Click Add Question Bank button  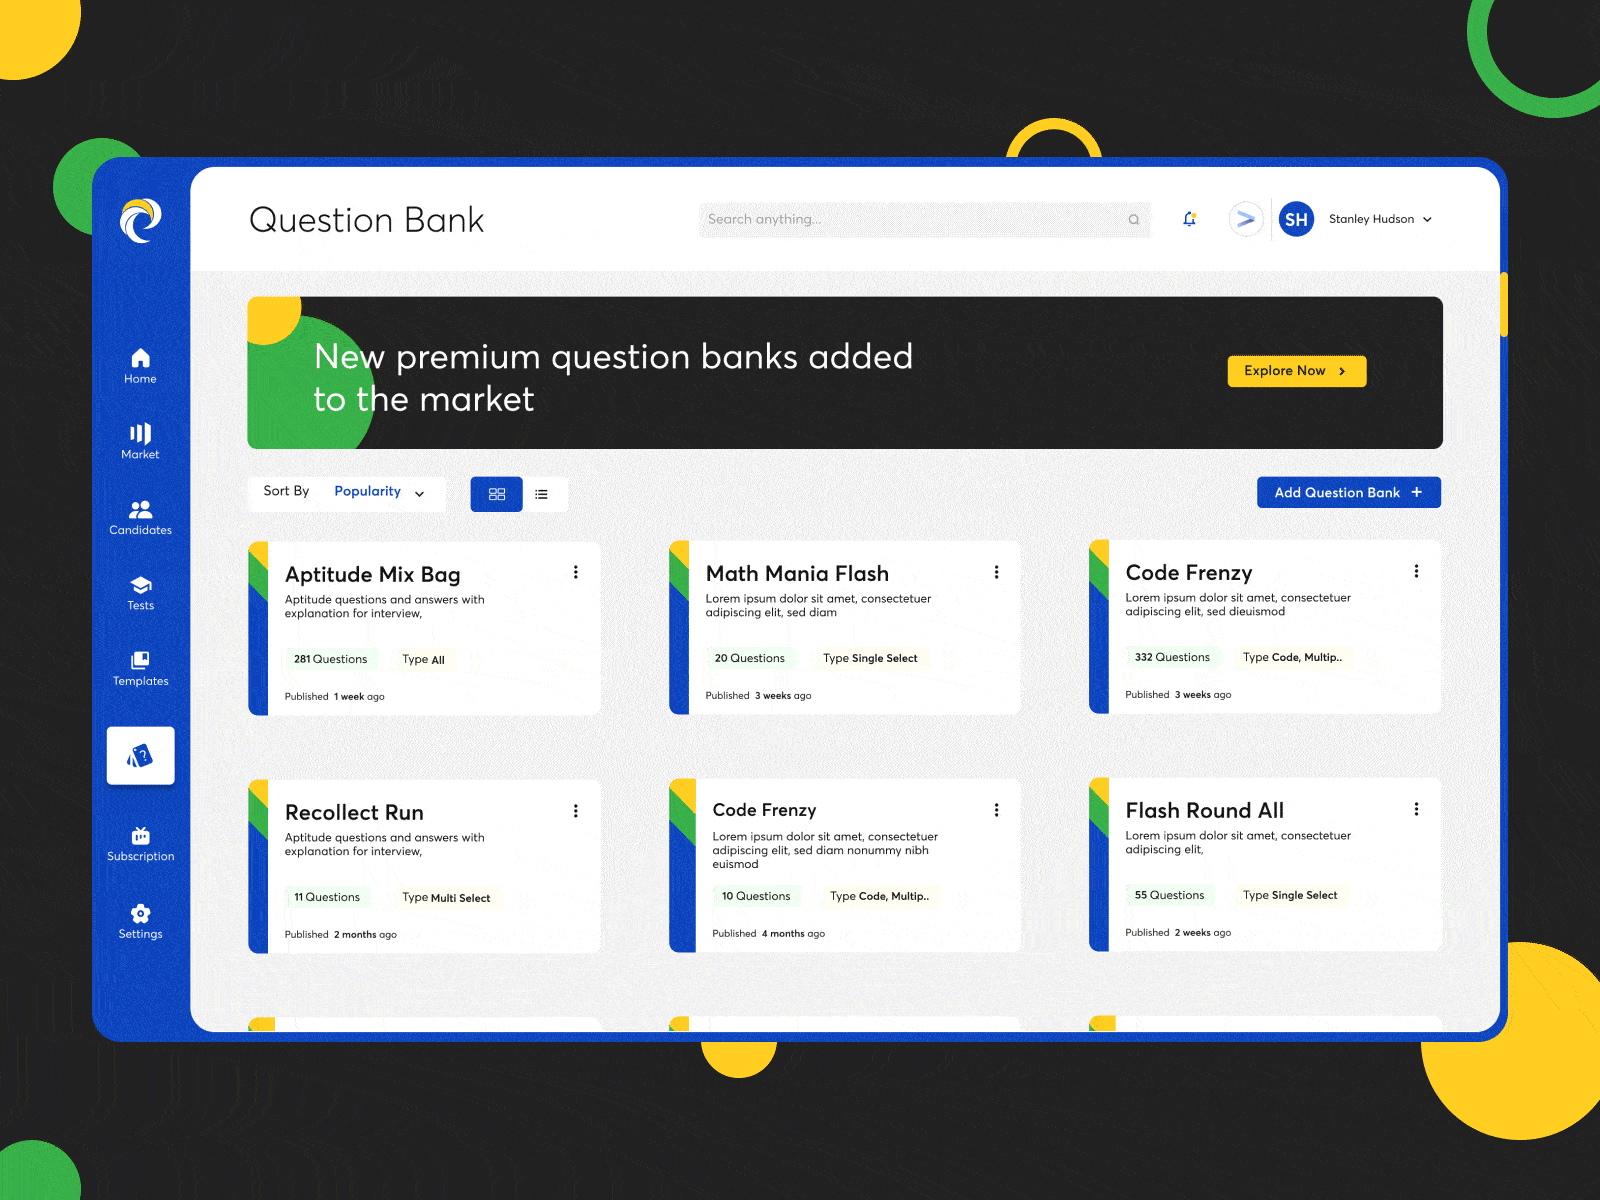coord(1348,492)
